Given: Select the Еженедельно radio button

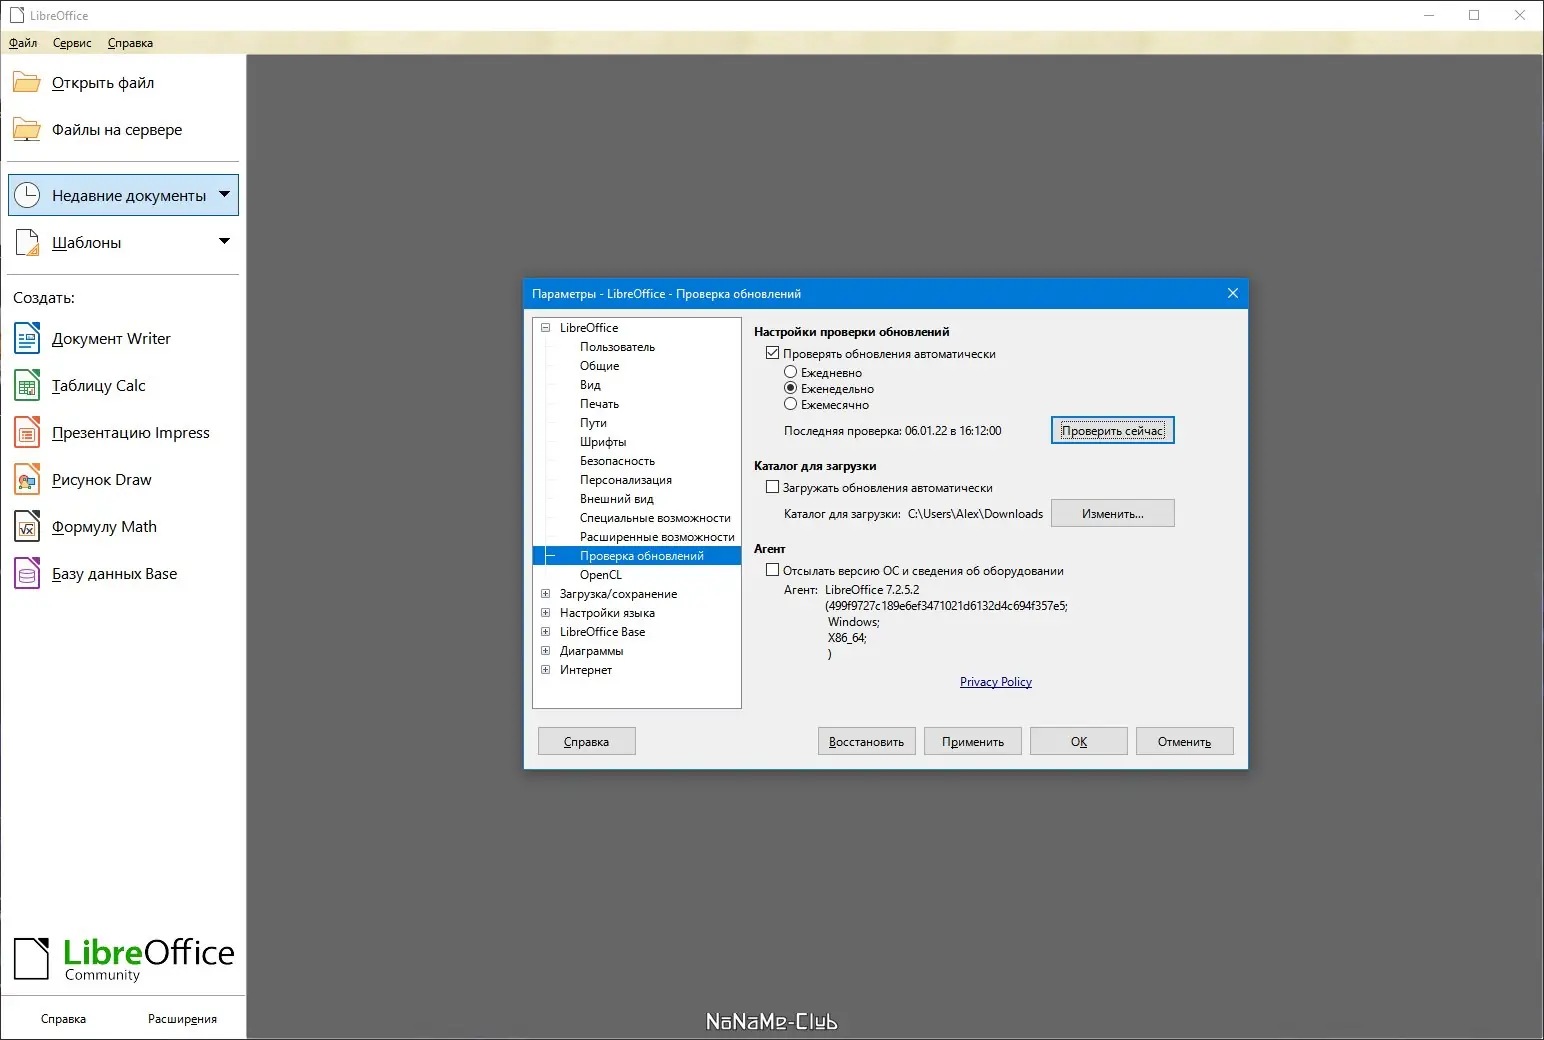Looking at the screenshot, I should 791,388.
